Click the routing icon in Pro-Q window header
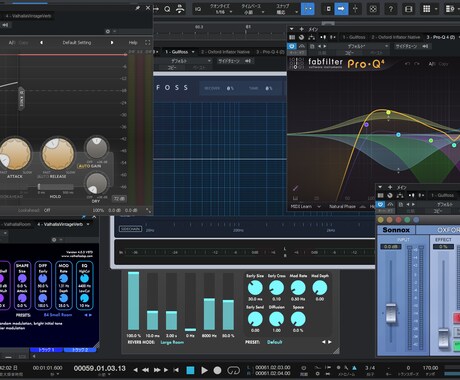 coord(312,37)
